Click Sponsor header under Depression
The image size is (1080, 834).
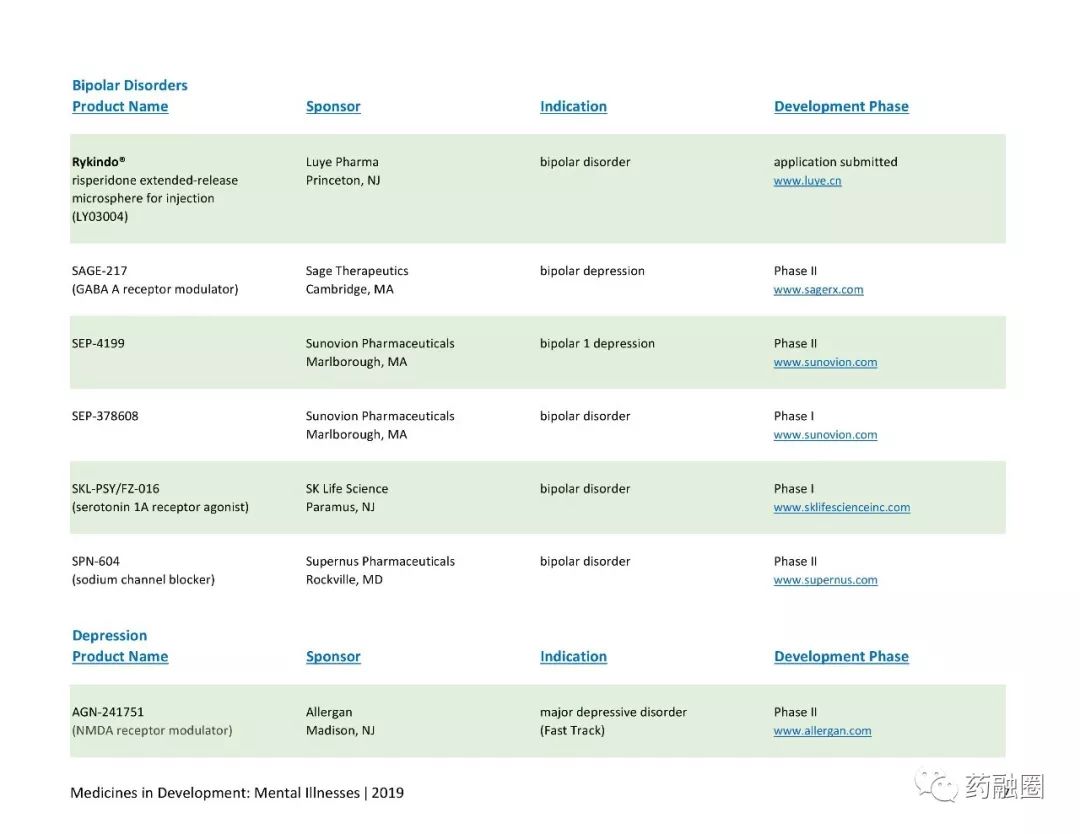pos(333,657)
